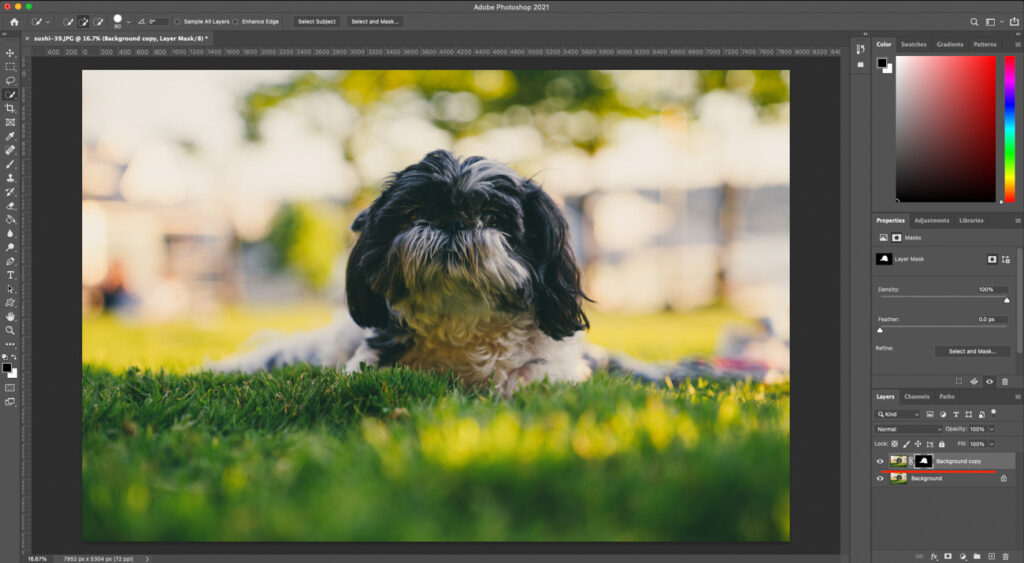Select the Zoom tool in toolbar

10,330
